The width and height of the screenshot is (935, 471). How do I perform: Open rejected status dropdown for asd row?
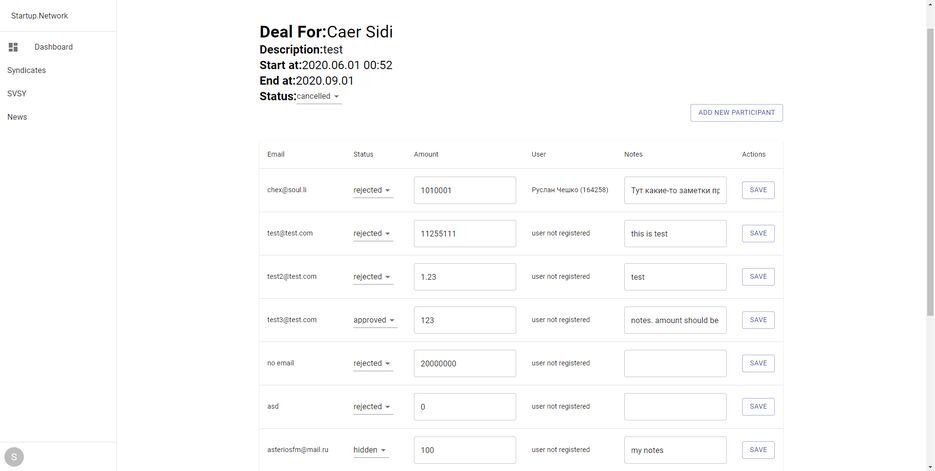373,407
